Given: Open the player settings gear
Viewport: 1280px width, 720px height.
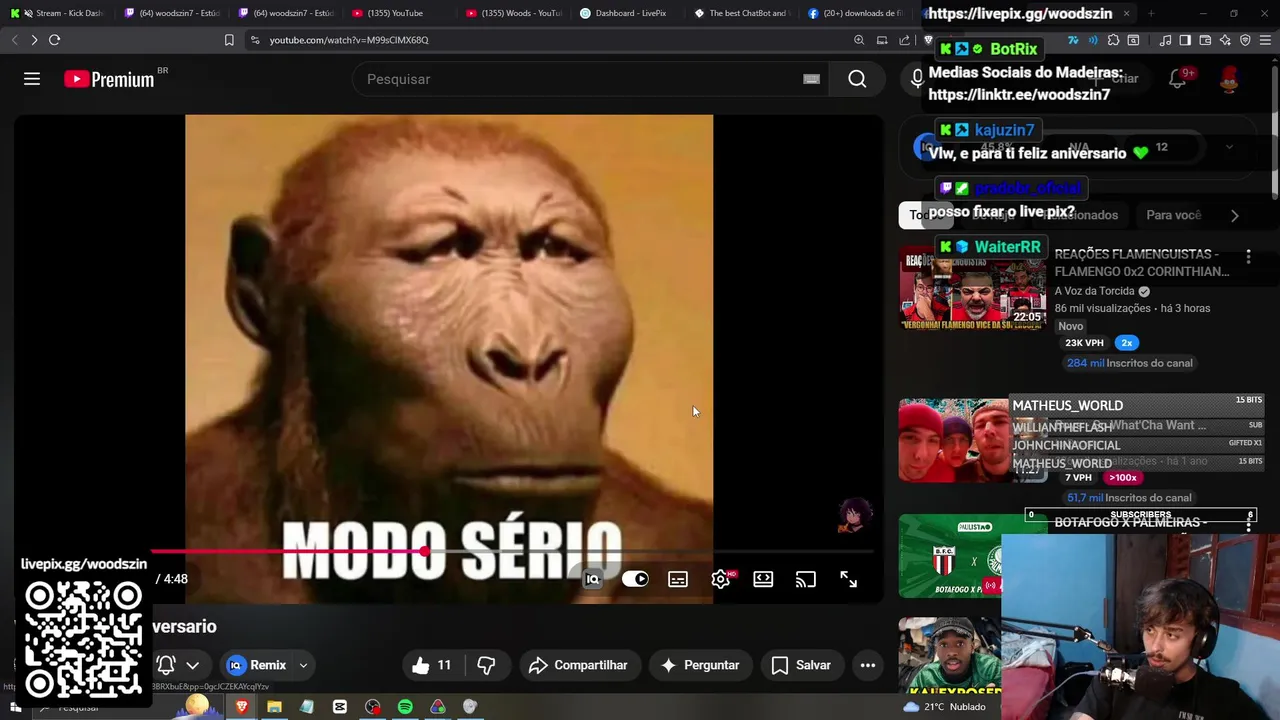Looking at the screenshot, I should click(x=721, y=579).
